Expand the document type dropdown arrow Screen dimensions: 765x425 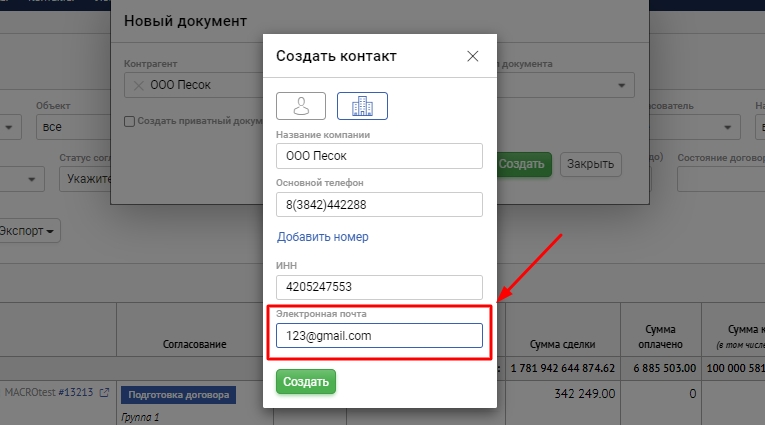623,86
